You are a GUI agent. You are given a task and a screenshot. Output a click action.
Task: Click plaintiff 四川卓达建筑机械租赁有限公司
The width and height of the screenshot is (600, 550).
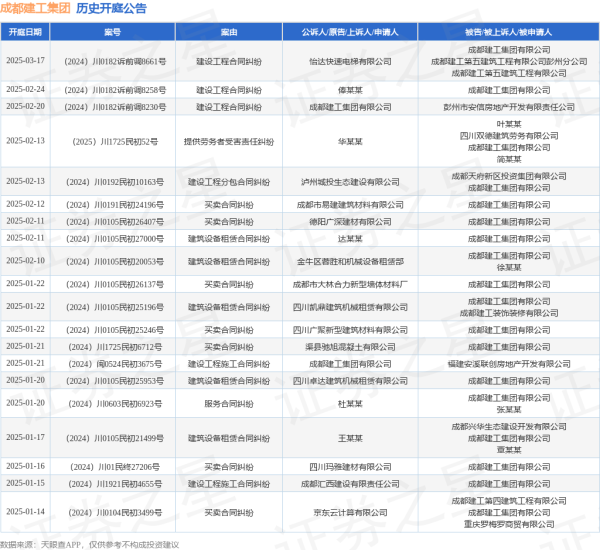(350, 381)
